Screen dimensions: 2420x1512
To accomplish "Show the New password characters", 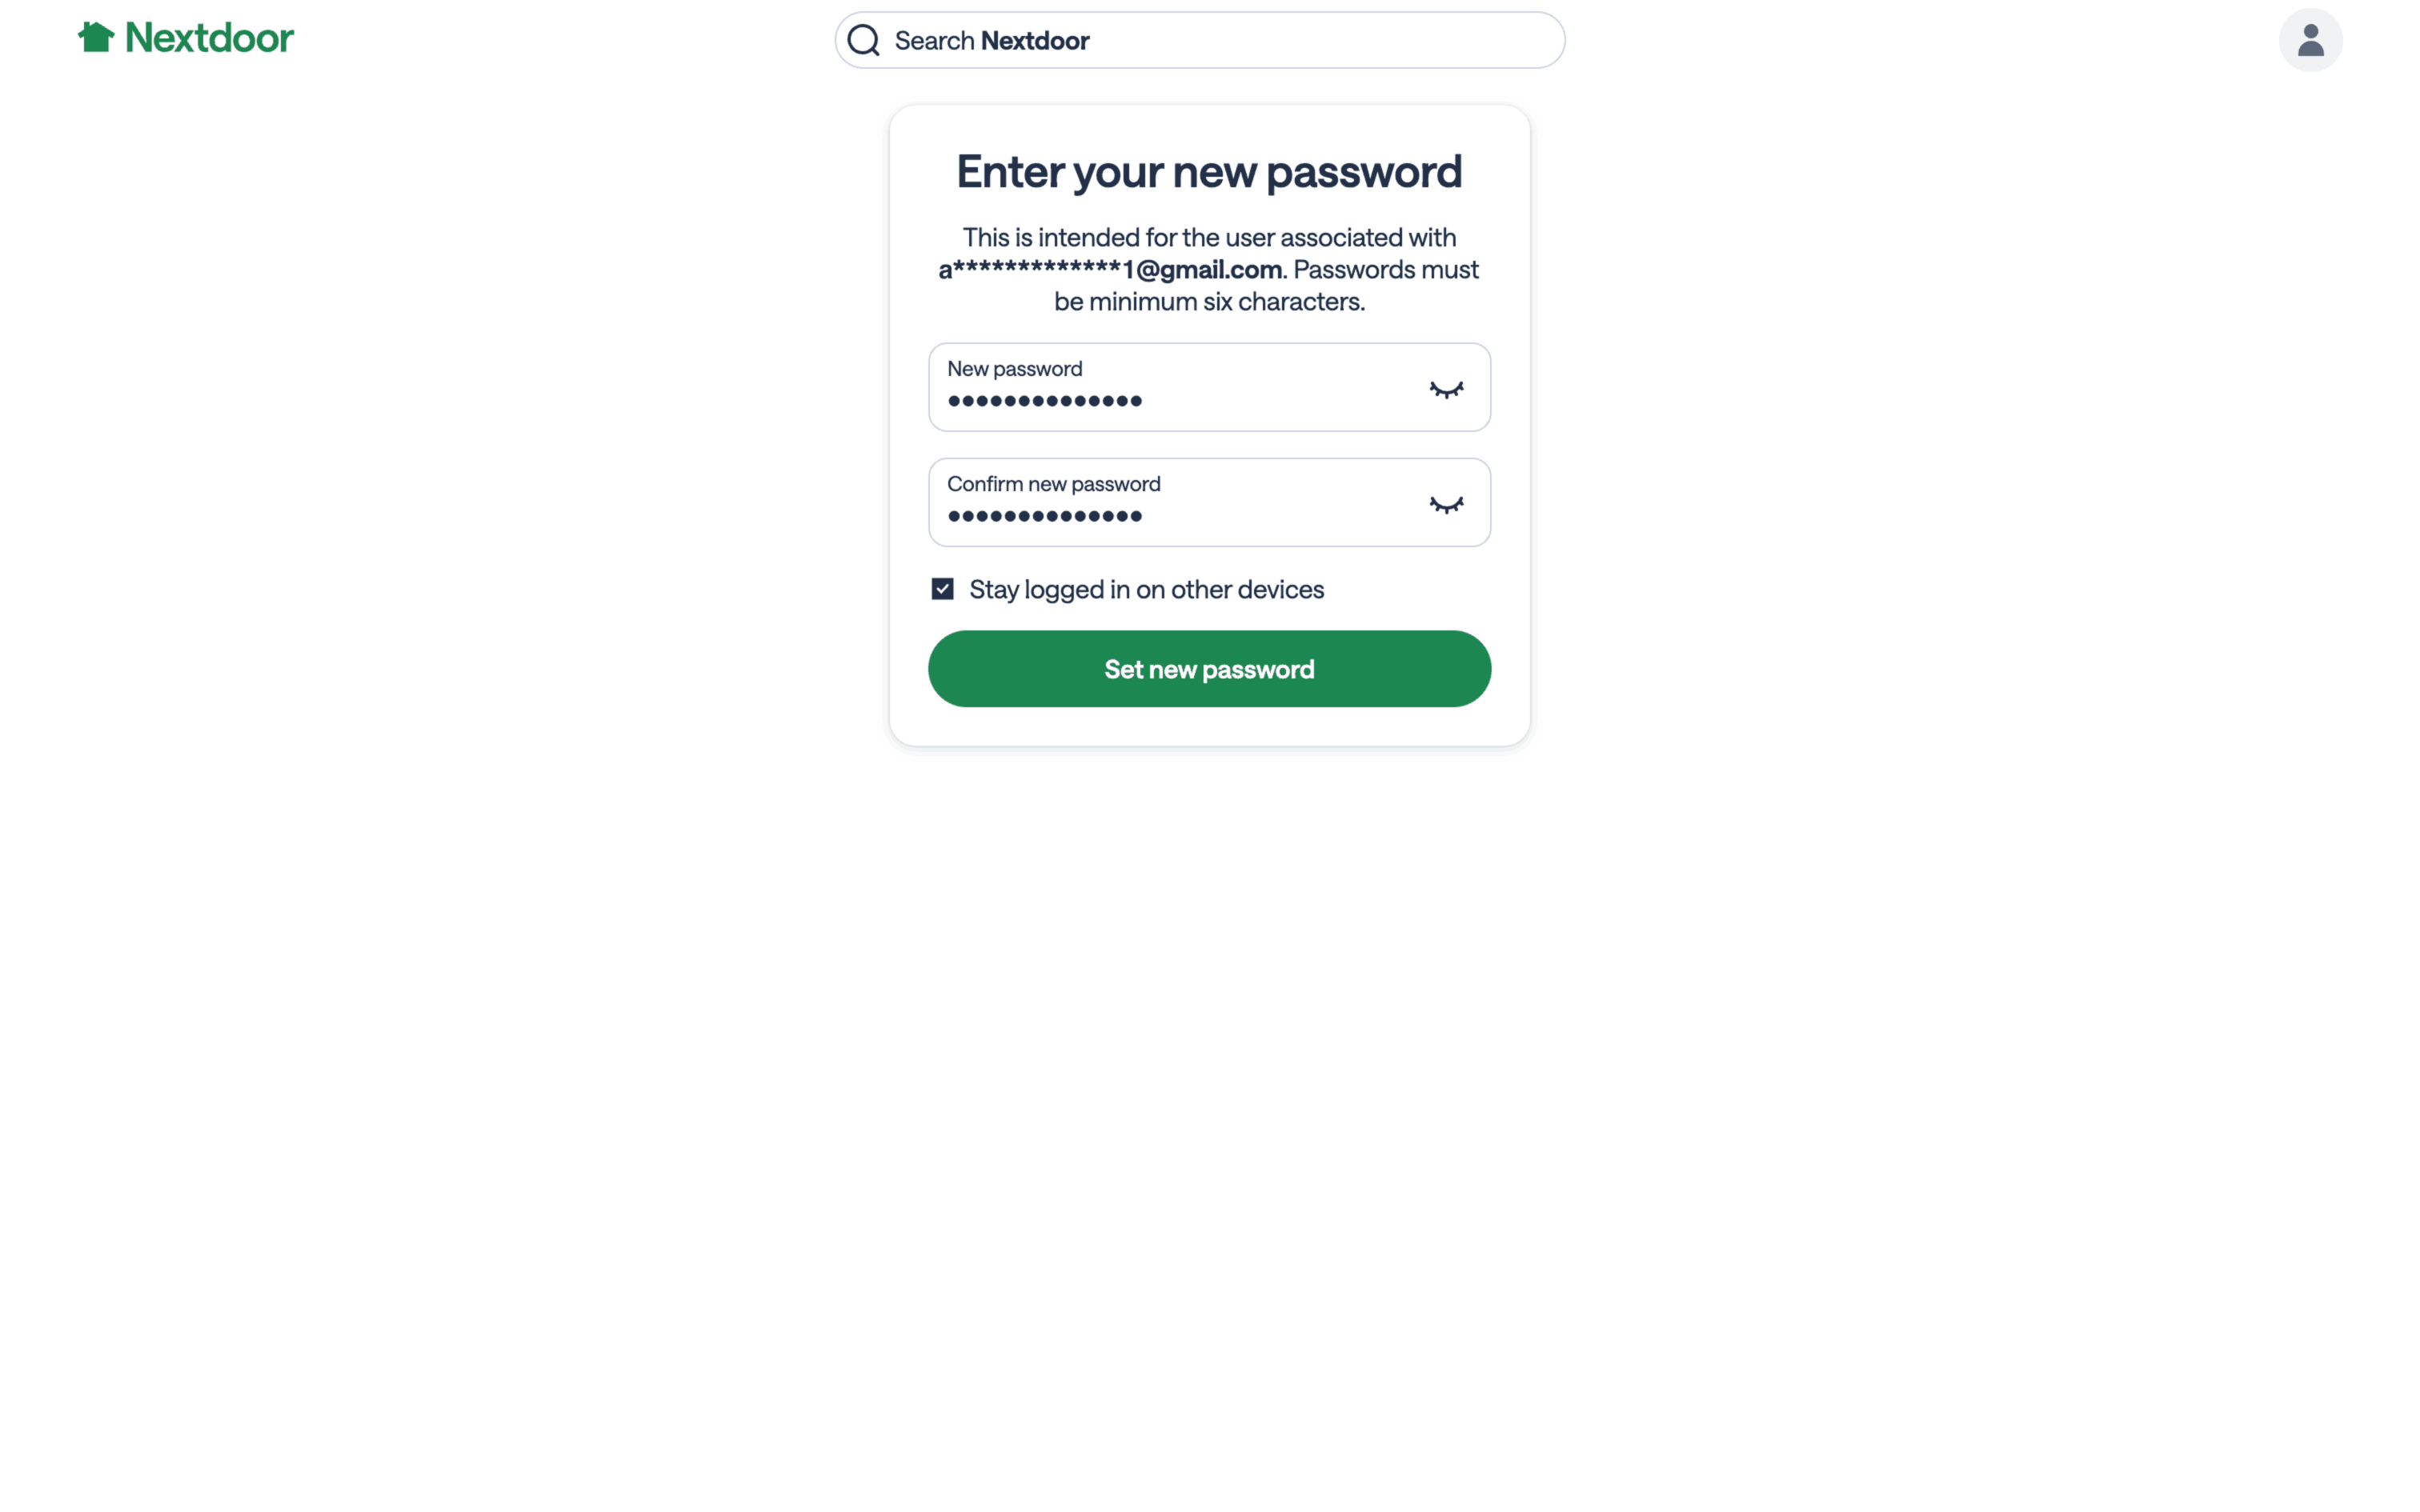I will pos(1445,389).
